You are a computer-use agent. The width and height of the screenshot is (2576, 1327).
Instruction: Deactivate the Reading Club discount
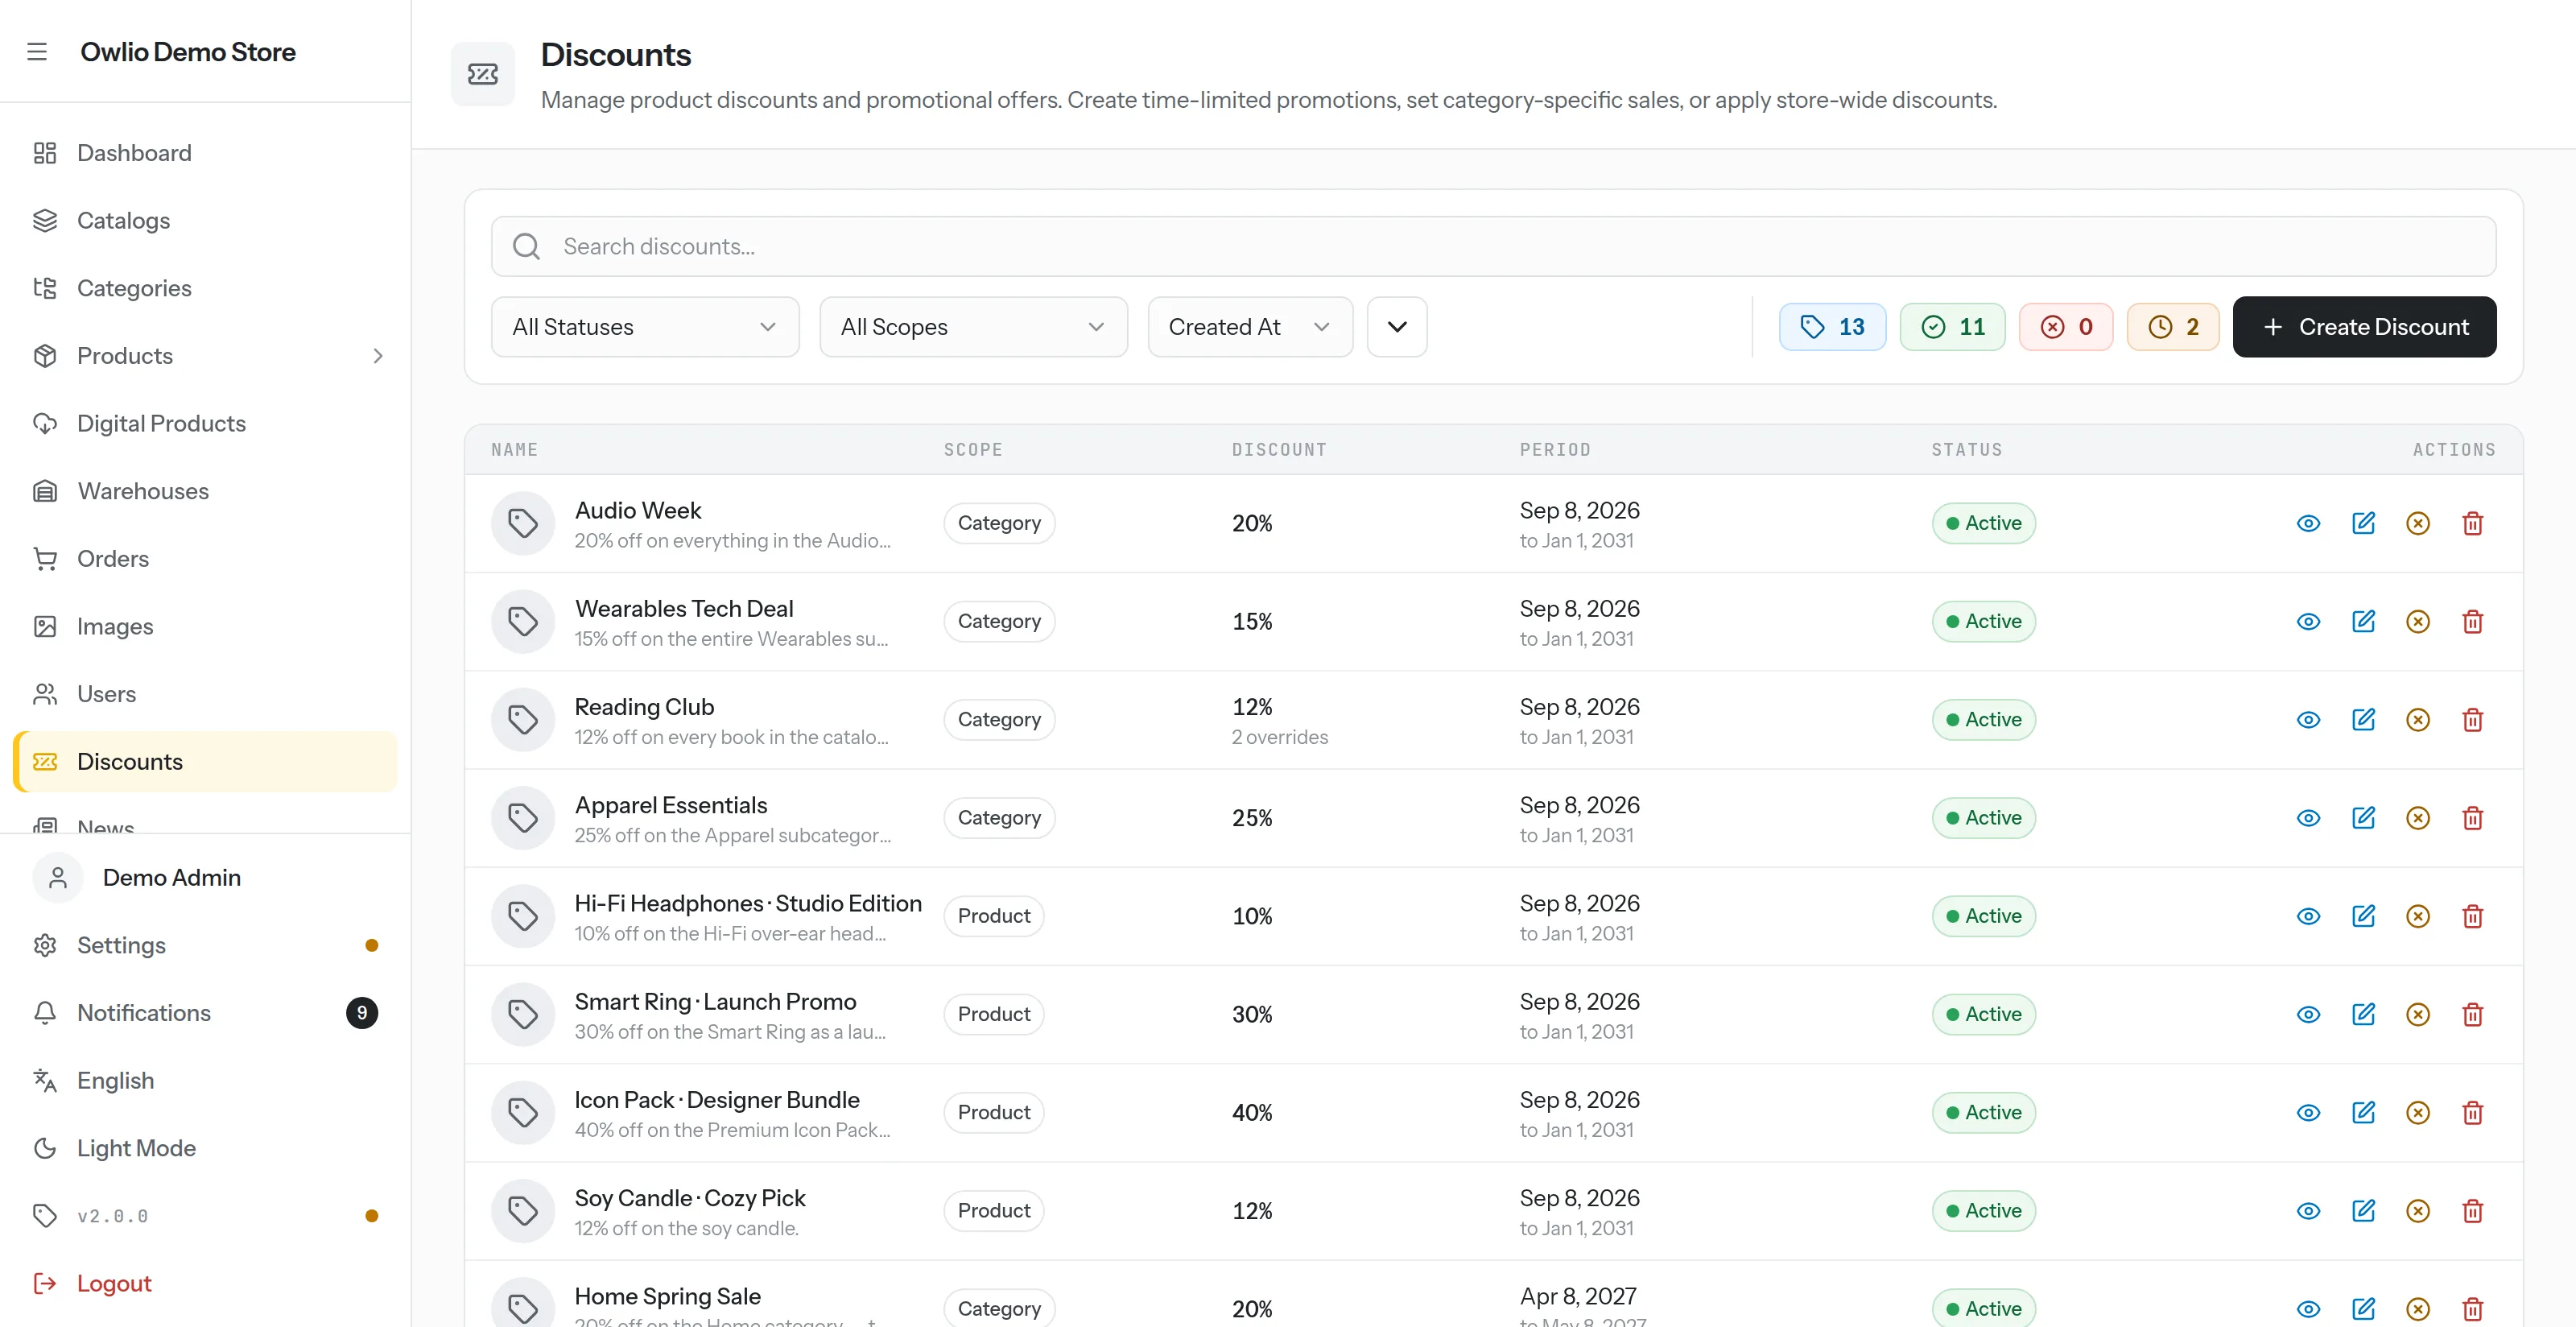pyautogui.click(x=2417, y=719)
